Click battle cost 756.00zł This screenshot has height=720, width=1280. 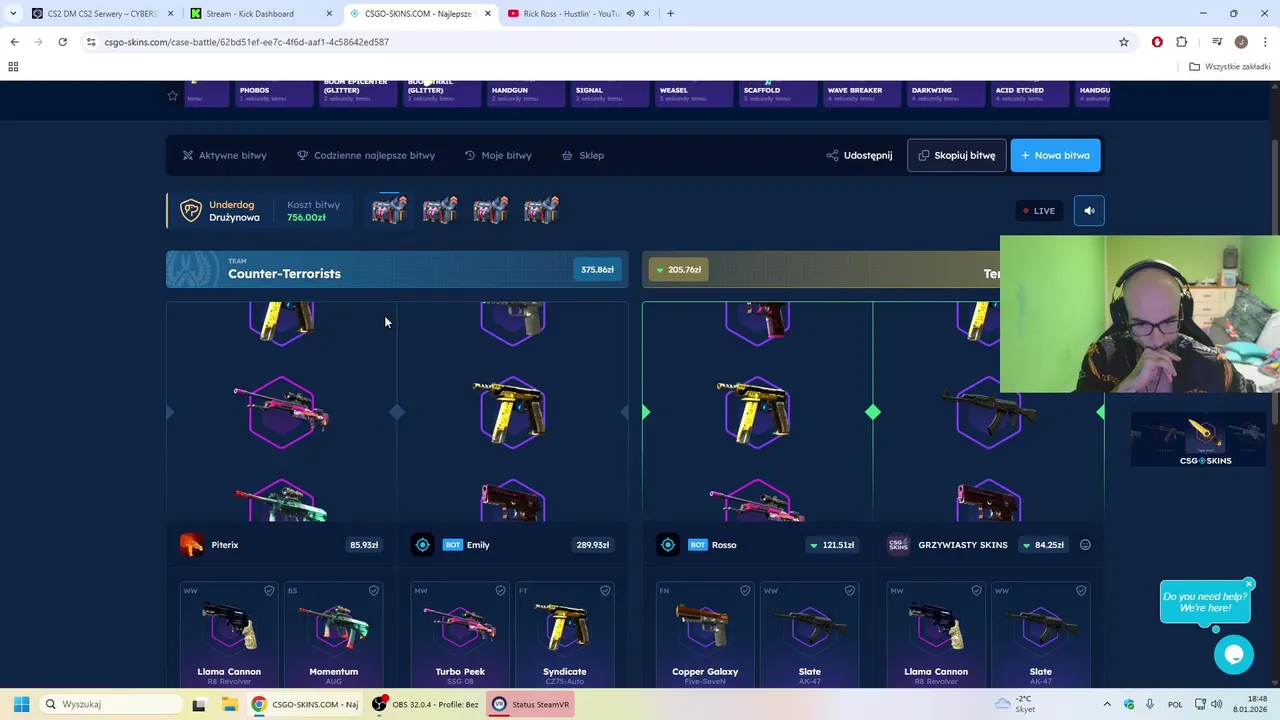pos(306,217)
